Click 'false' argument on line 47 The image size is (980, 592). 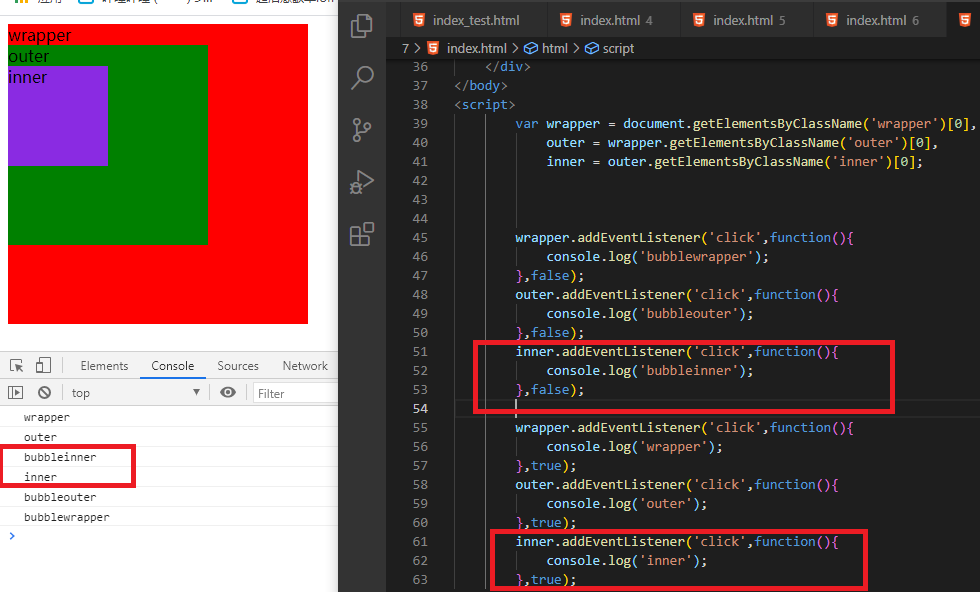coord(550,276)
